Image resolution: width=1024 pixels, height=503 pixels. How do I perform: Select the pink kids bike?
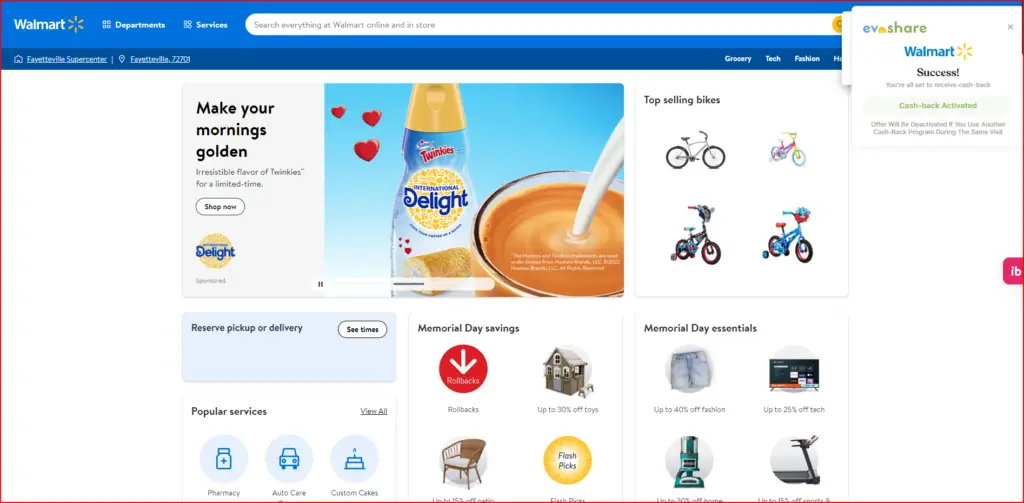(x=788, y=149)
